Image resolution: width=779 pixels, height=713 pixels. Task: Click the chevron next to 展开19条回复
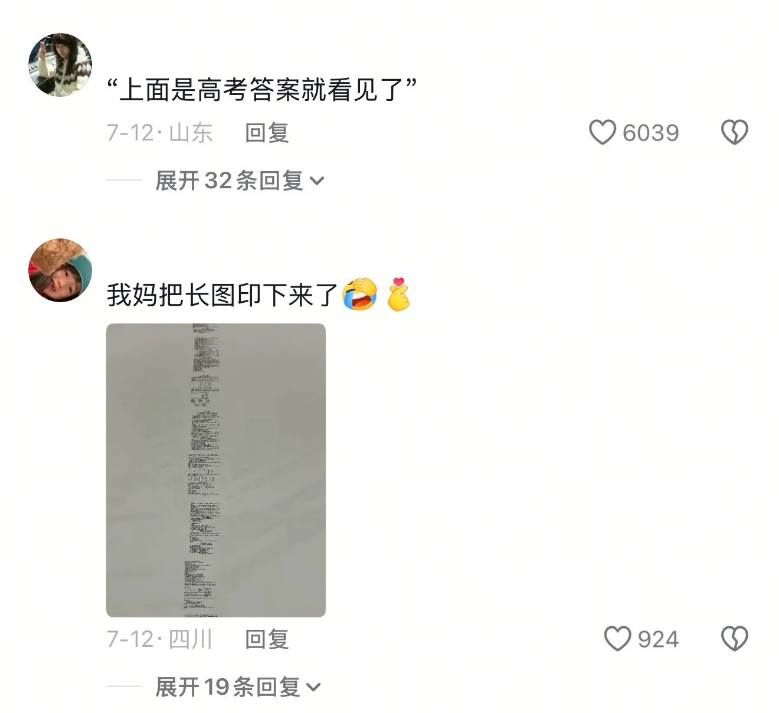click(313, 687)
